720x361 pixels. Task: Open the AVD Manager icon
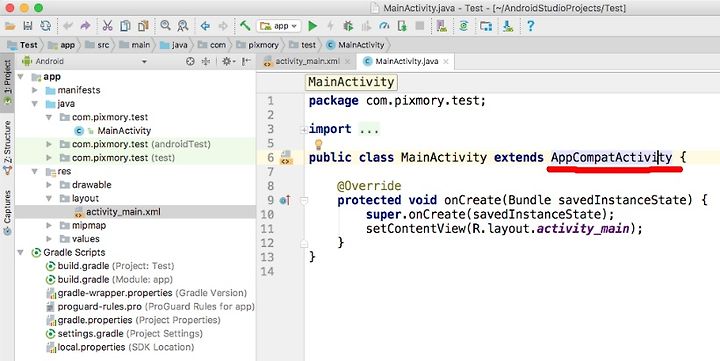(442, 26)
